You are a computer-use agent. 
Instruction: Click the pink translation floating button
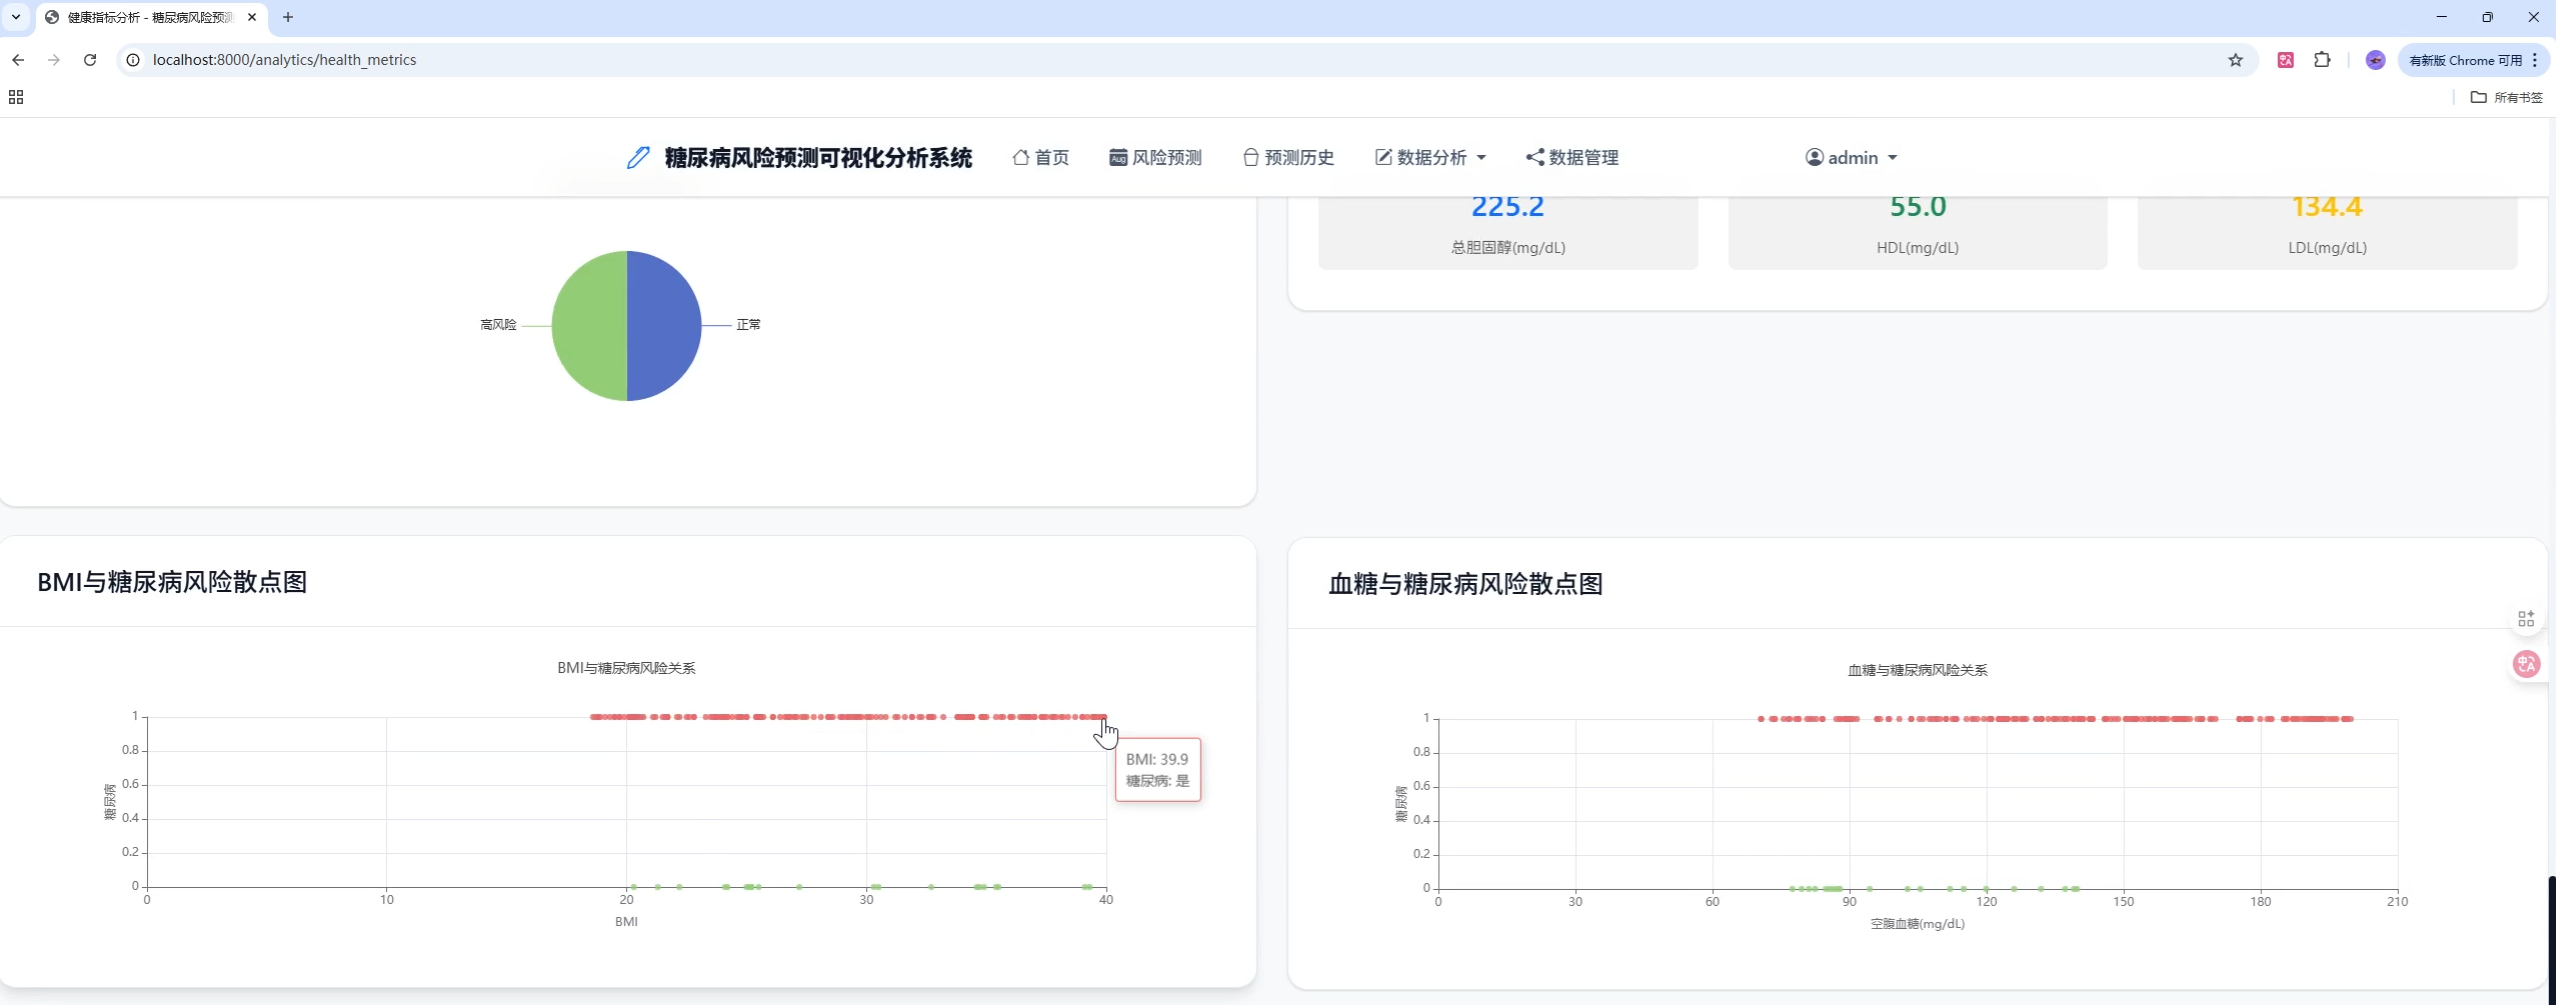coord(2525,663)
